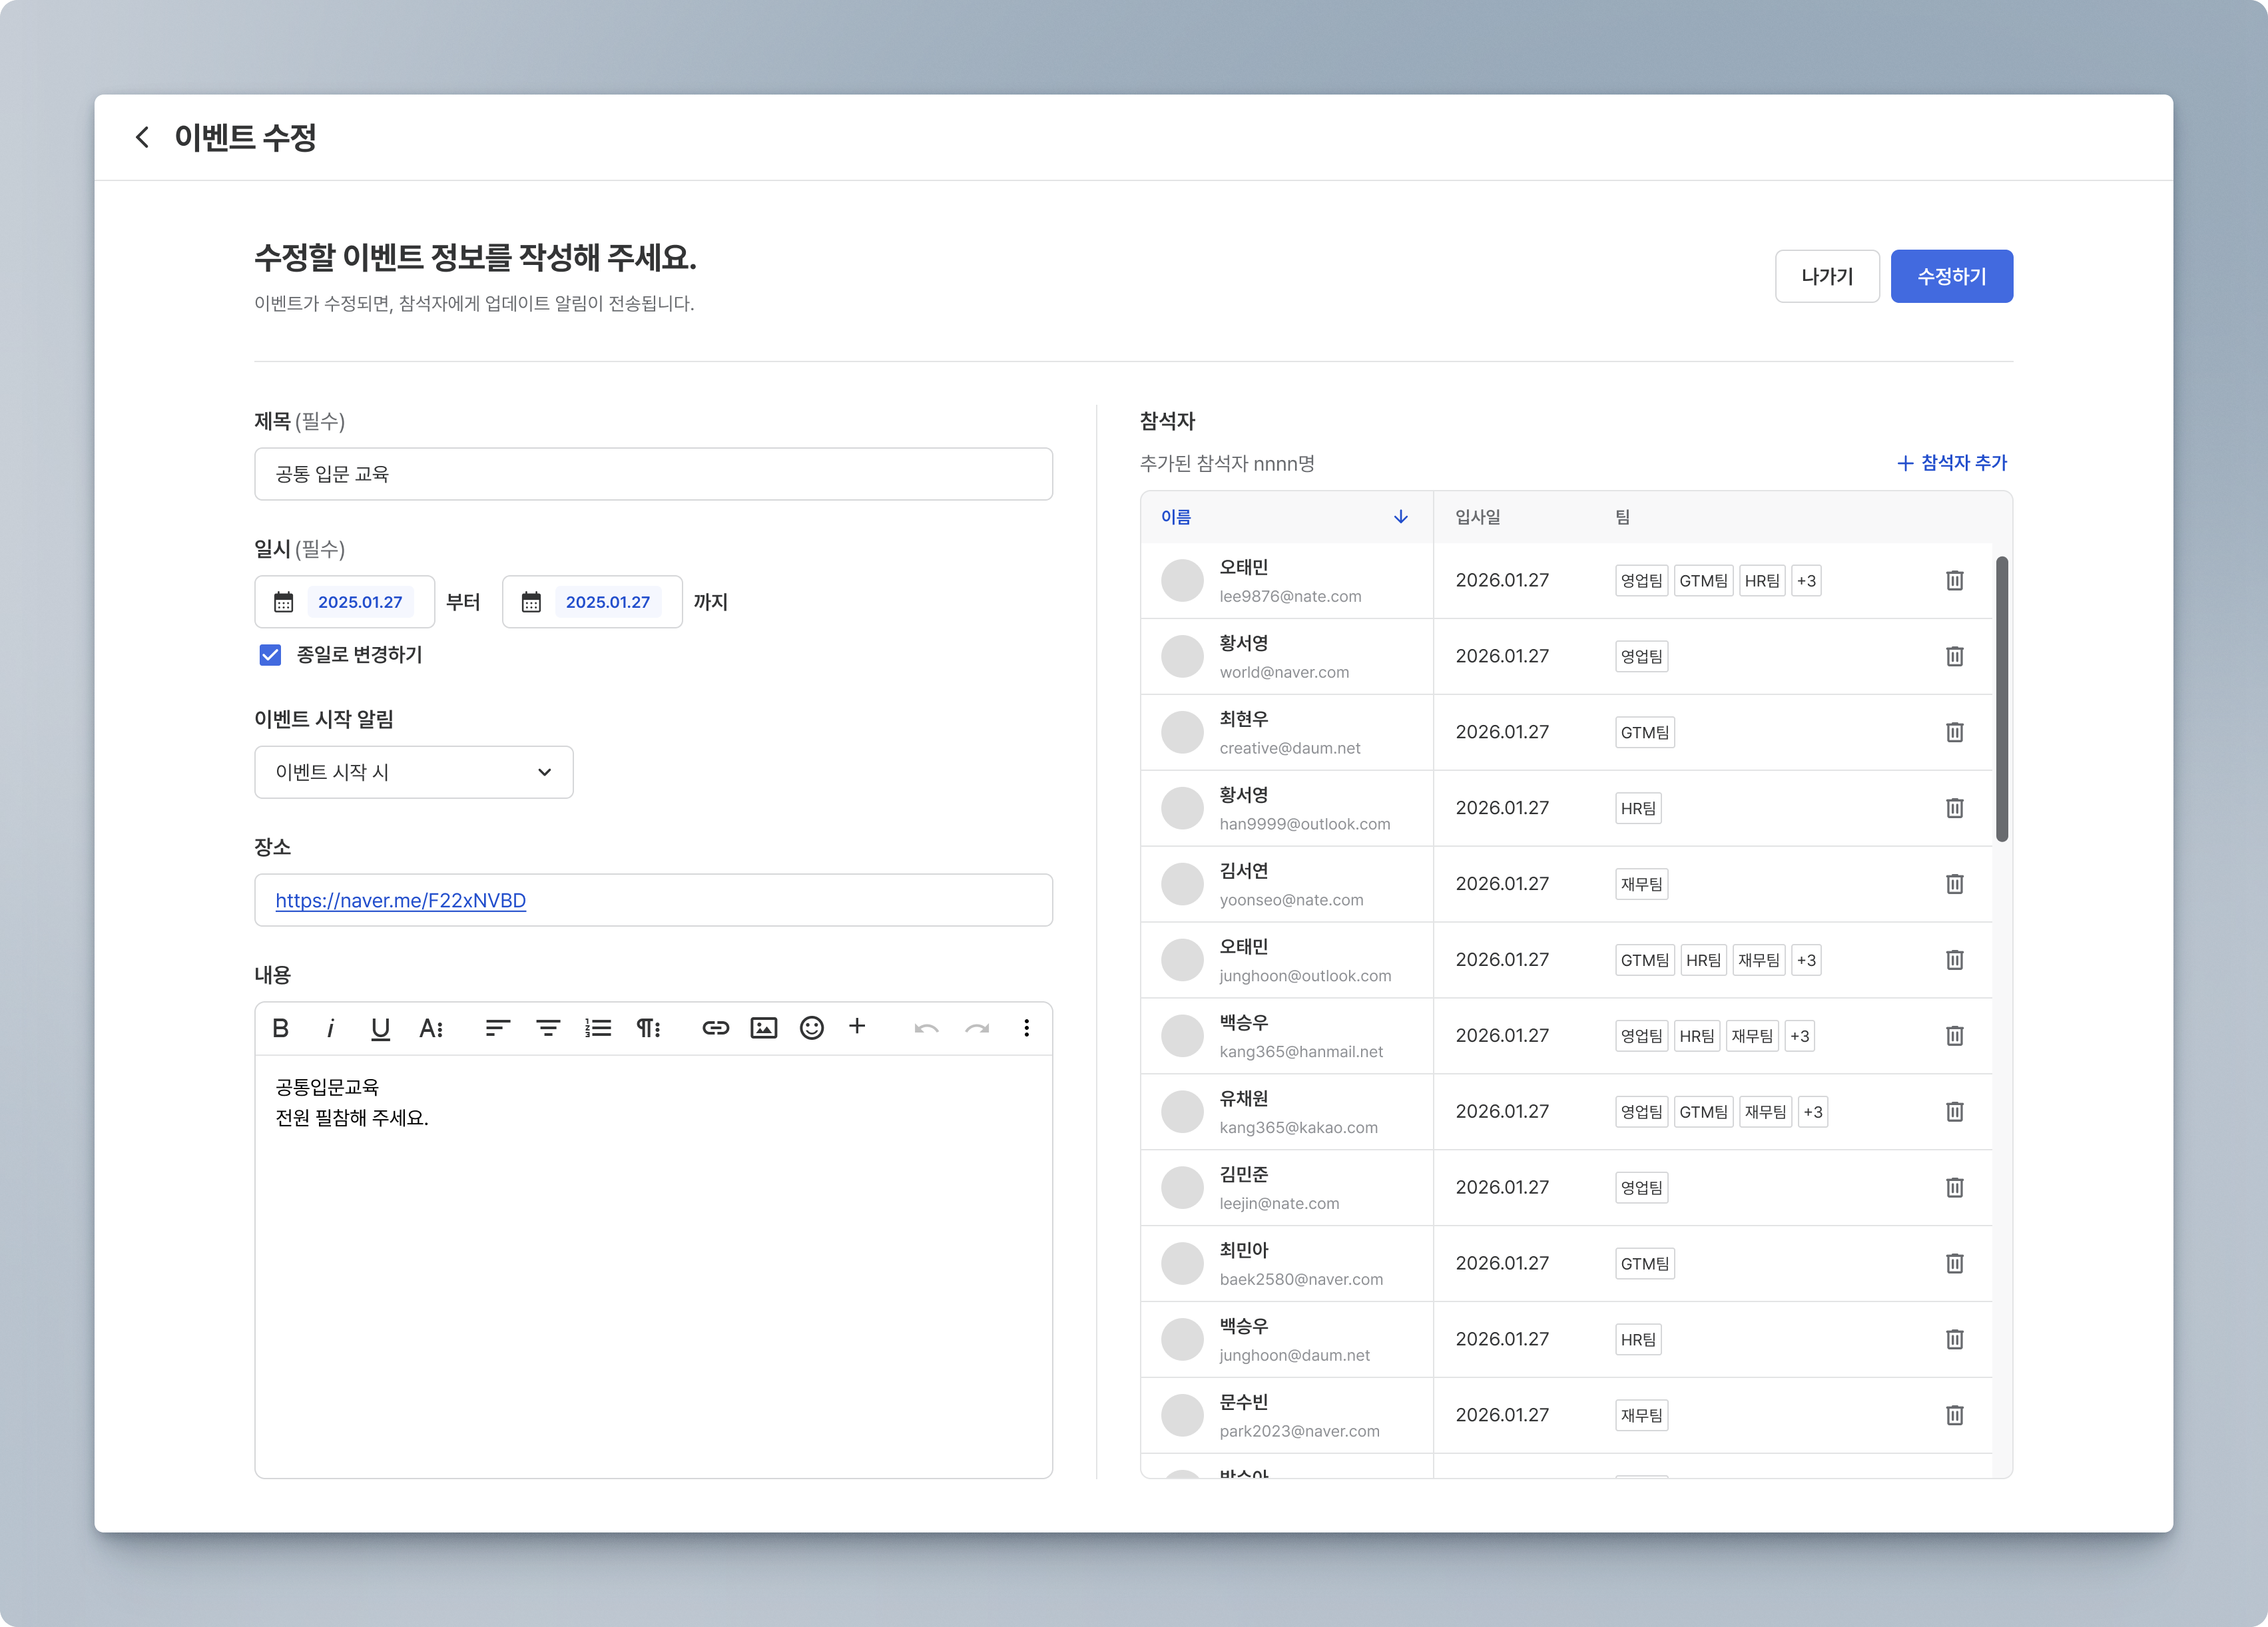Insert an image via the picture icon

tap(764, 1028)
